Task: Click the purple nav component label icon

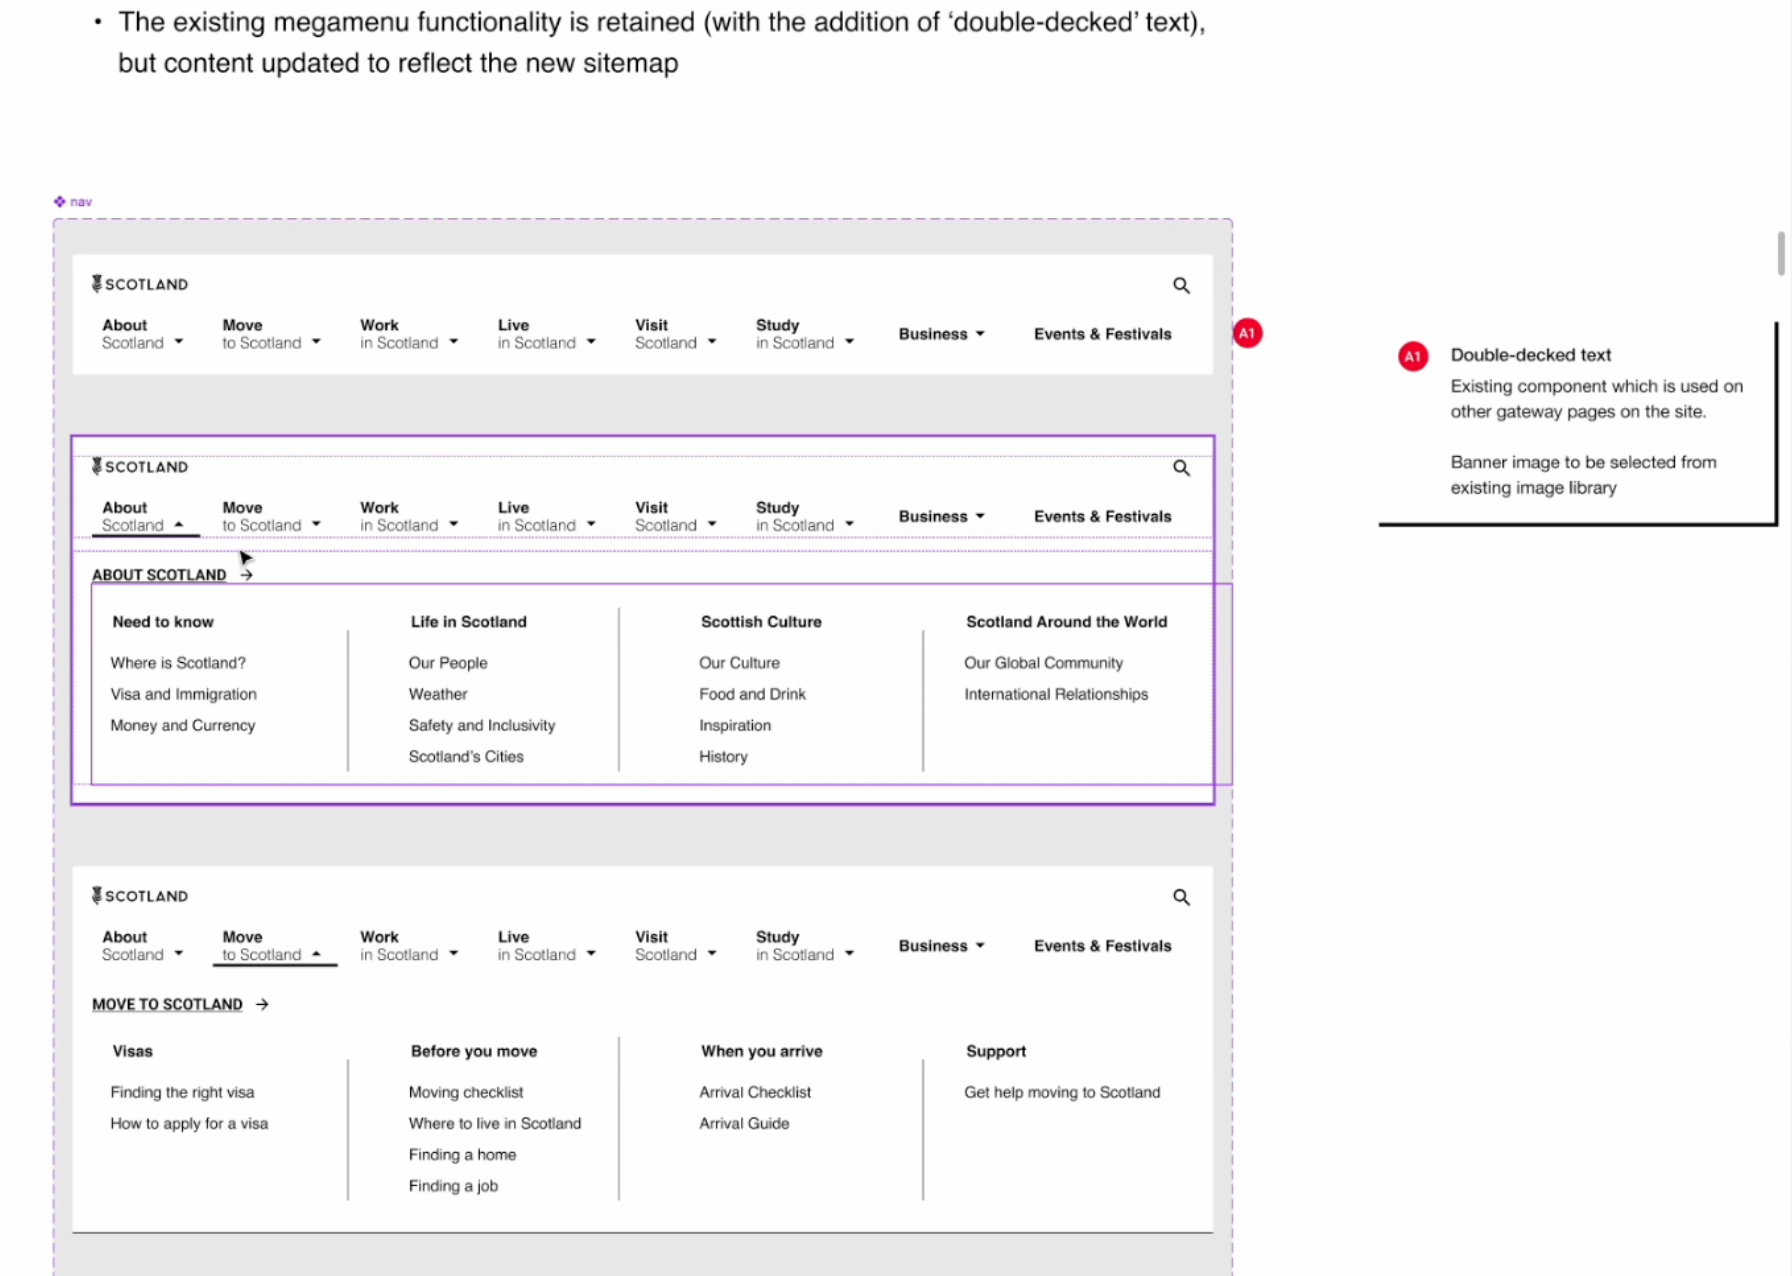Action: 60,201
